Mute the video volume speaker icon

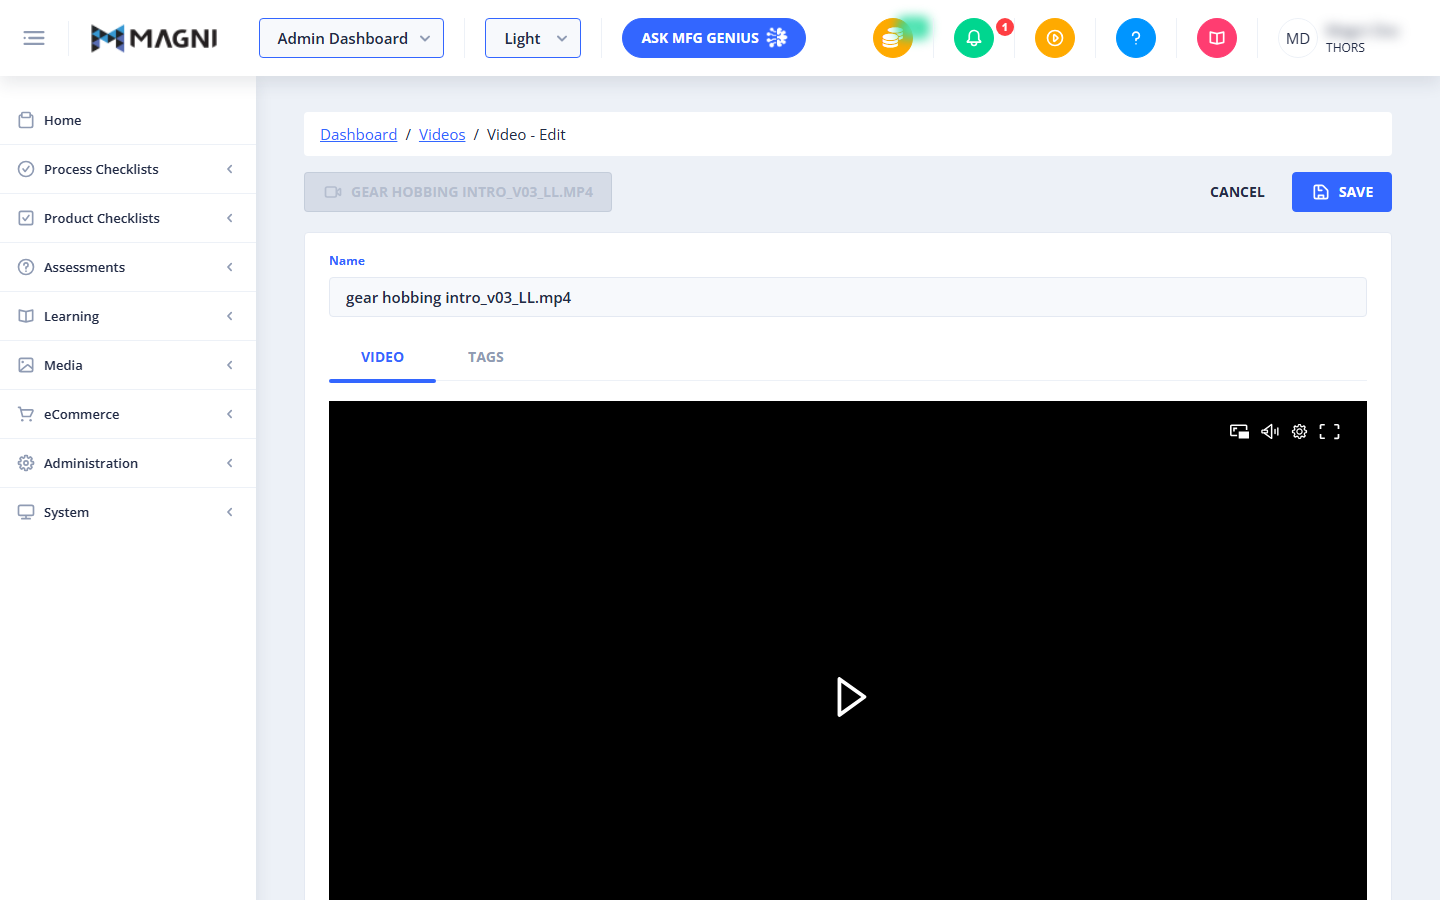tap(1270, 431)
